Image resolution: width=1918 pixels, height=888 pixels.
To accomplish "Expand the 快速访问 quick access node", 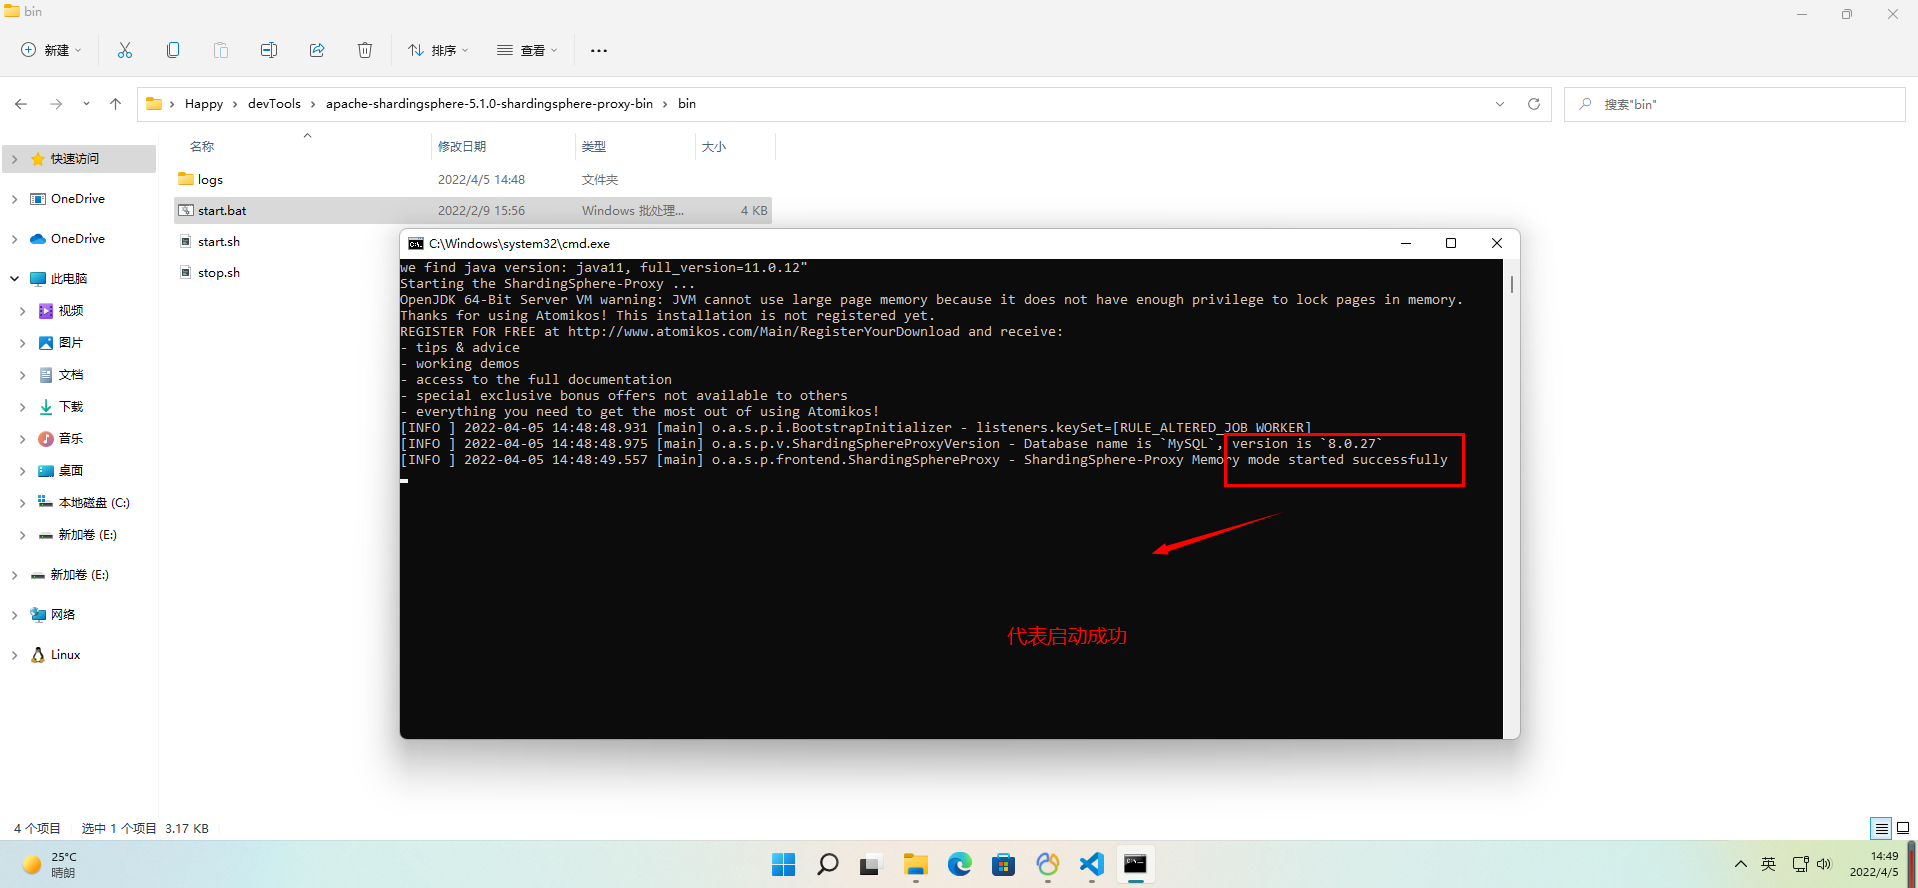I will pyautogui.click(x=14, y=159).
